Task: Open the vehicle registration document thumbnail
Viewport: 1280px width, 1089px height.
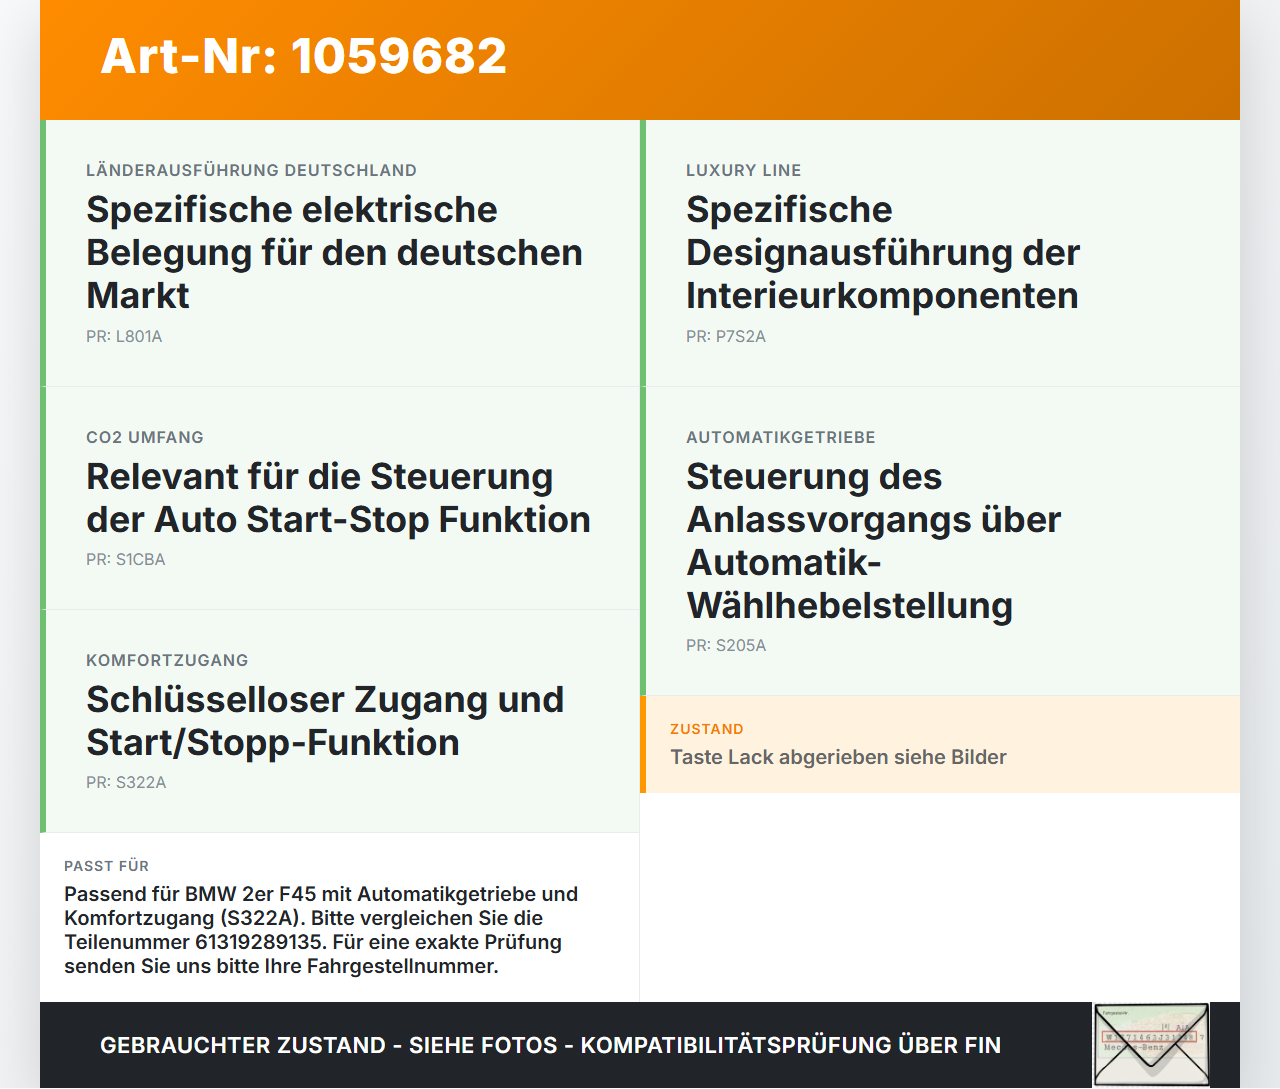Action: (x=1151, y=1045)
